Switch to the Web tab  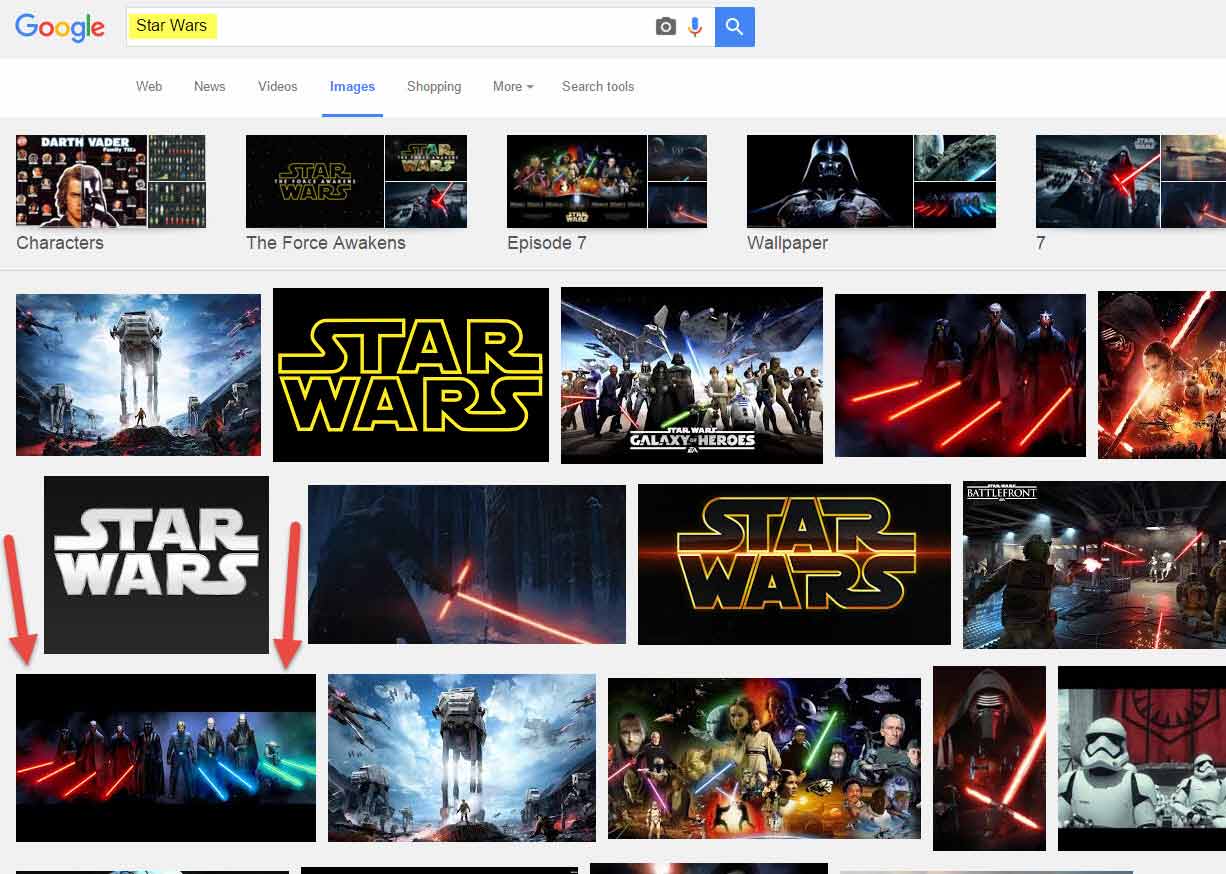point(149,87)
